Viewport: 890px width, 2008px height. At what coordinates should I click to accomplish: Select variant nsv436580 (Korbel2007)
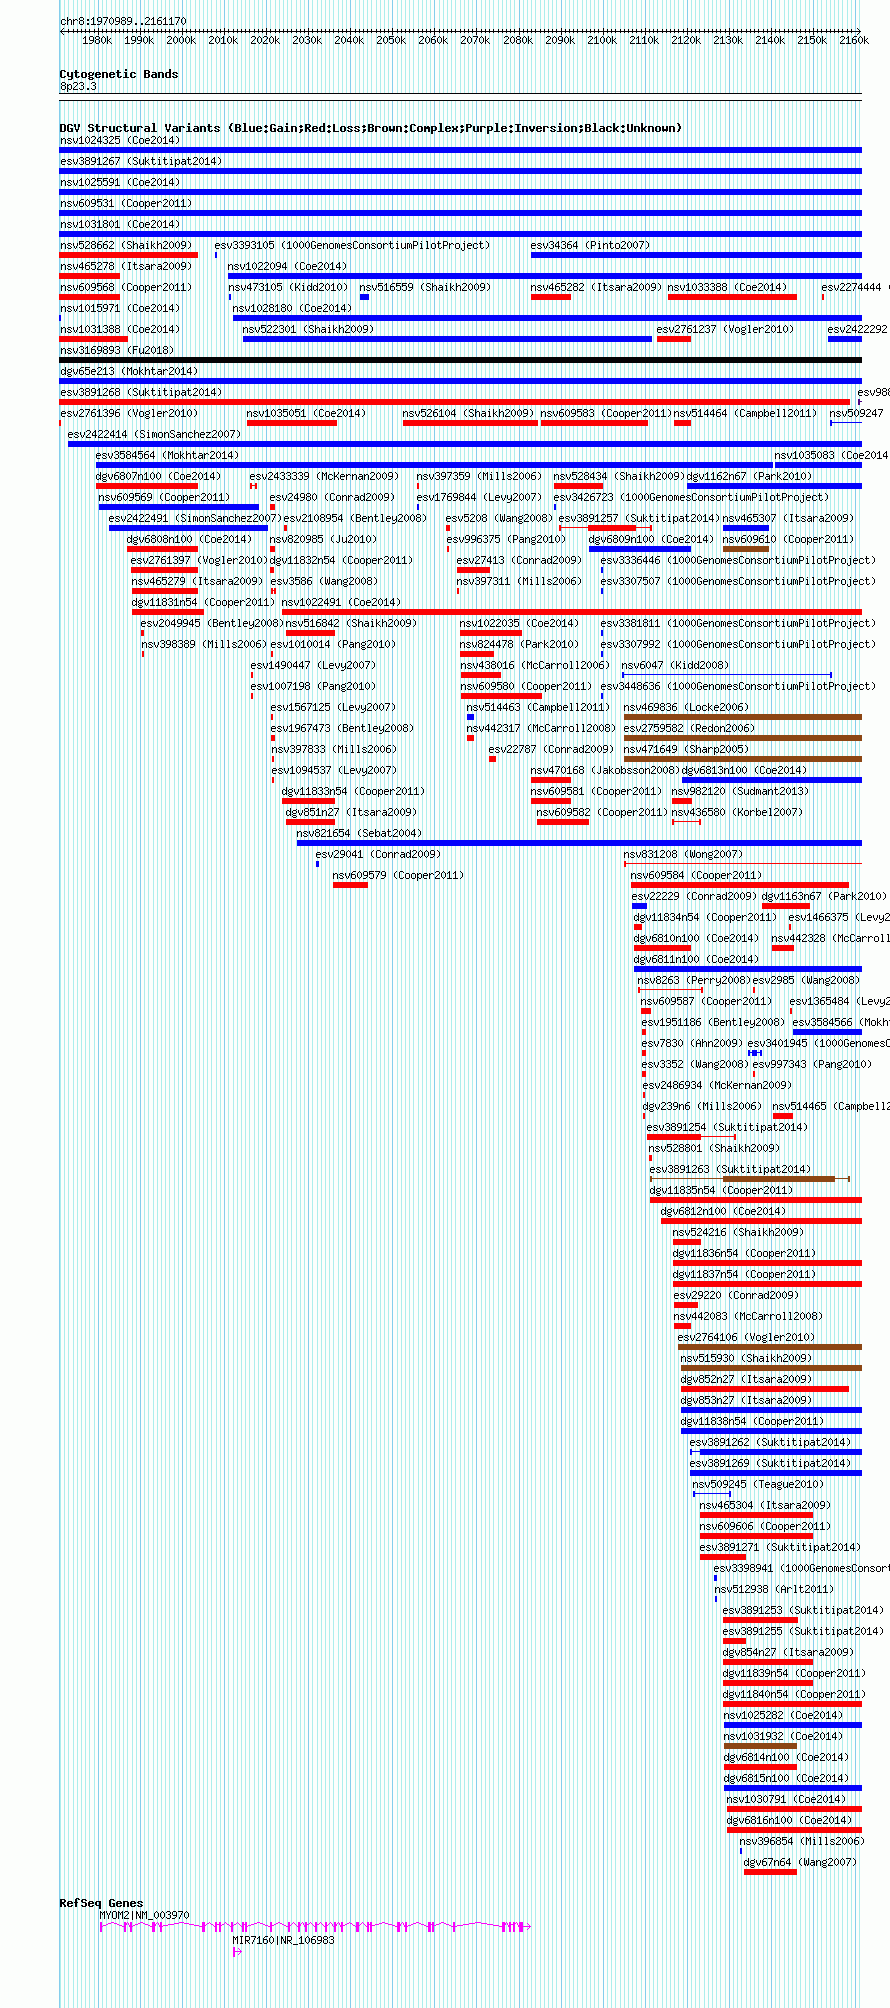pyautogui.click(x=737, y=812)
